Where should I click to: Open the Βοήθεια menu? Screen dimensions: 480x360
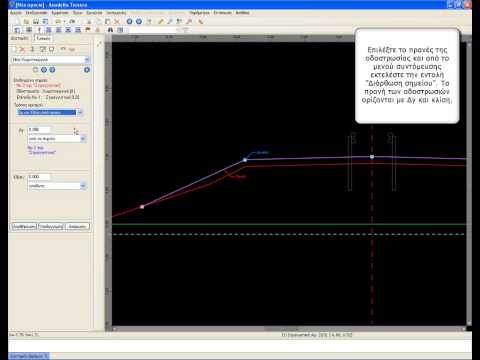point(242,13)
